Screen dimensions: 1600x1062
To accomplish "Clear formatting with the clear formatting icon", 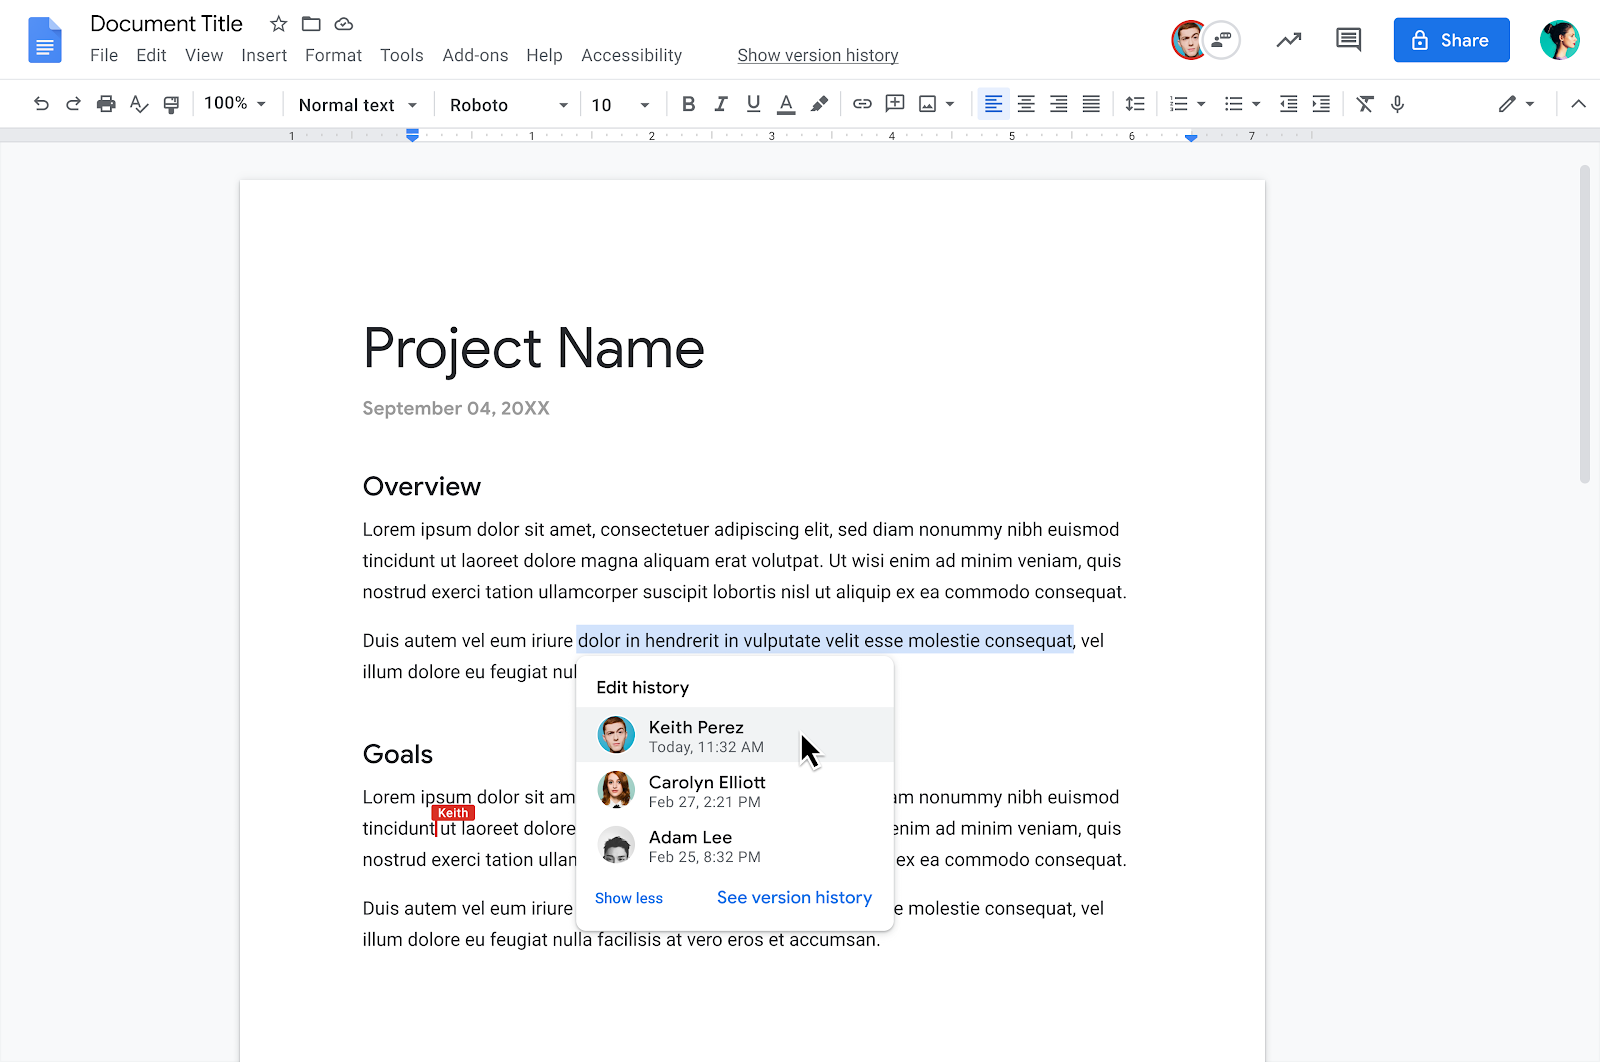I will [x=1365, y=103].
